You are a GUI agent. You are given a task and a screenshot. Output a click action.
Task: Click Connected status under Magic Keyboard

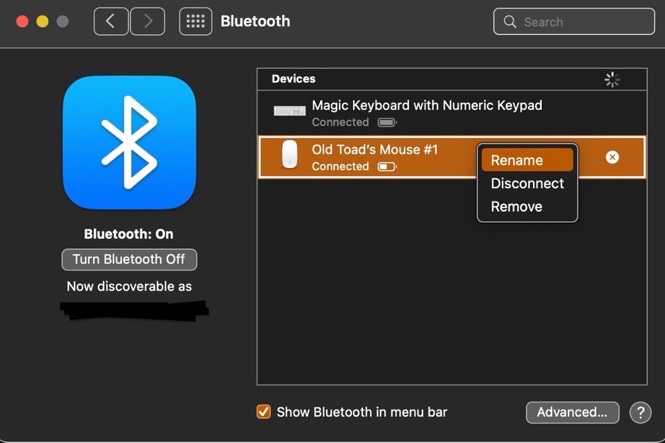pos(340,123)
